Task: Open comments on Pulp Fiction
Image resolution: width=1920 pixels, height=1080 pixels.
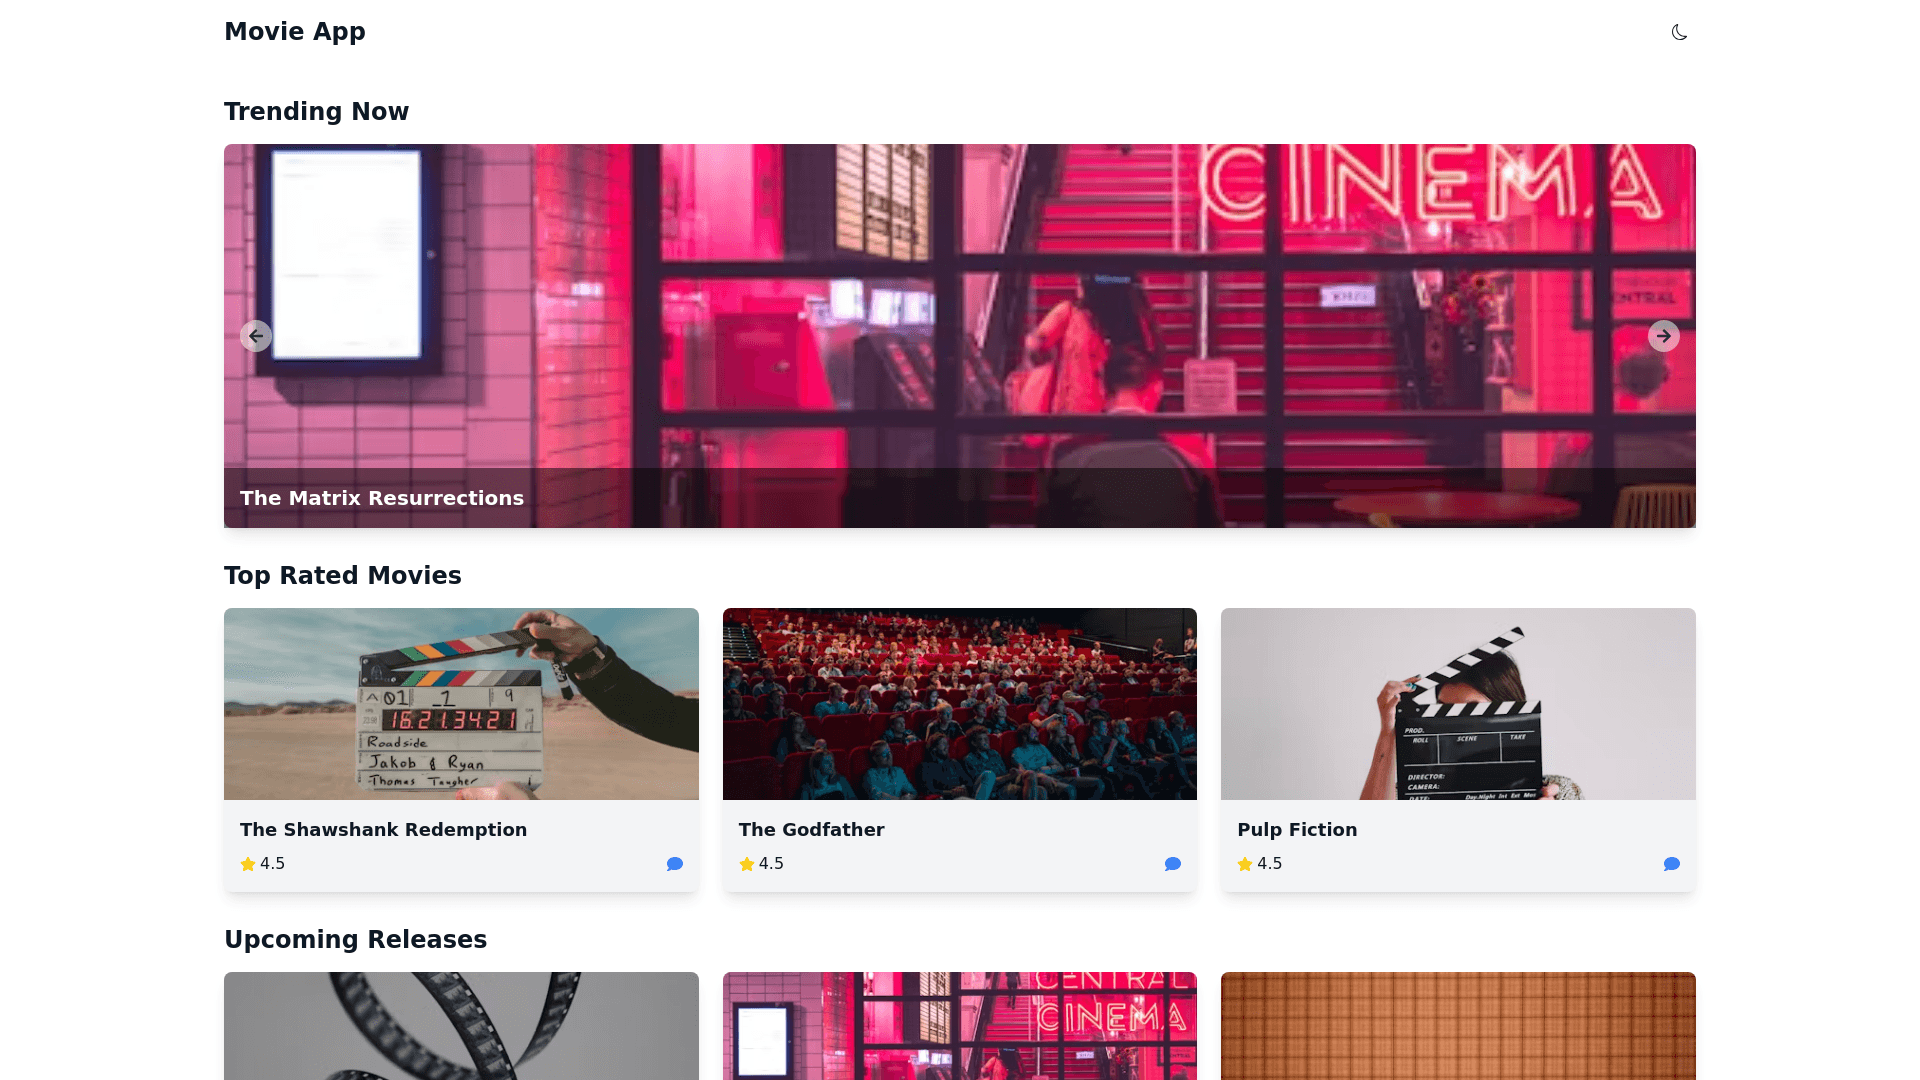Action: click(1671, 864)
